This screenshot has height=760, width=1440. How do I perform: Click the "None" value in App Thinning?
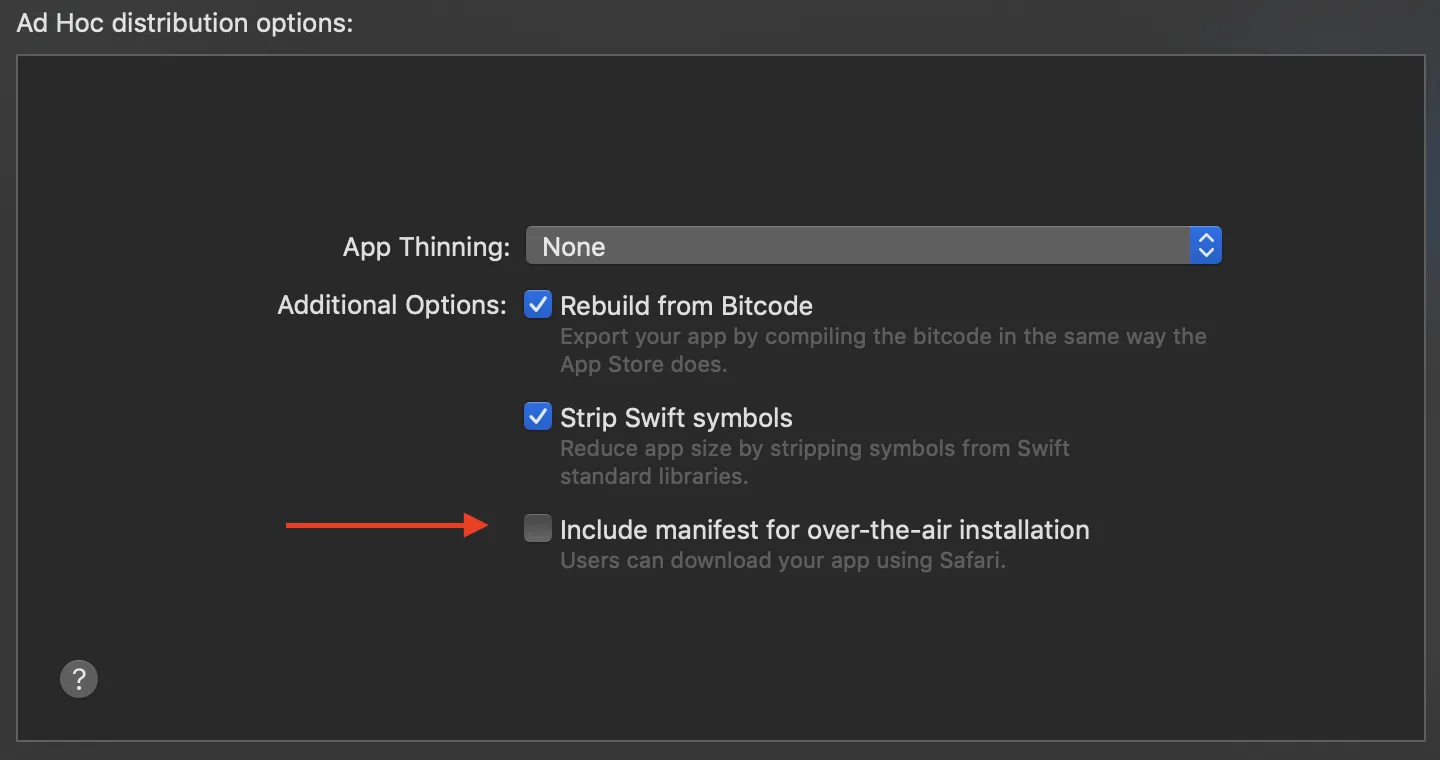click(574, 247)
